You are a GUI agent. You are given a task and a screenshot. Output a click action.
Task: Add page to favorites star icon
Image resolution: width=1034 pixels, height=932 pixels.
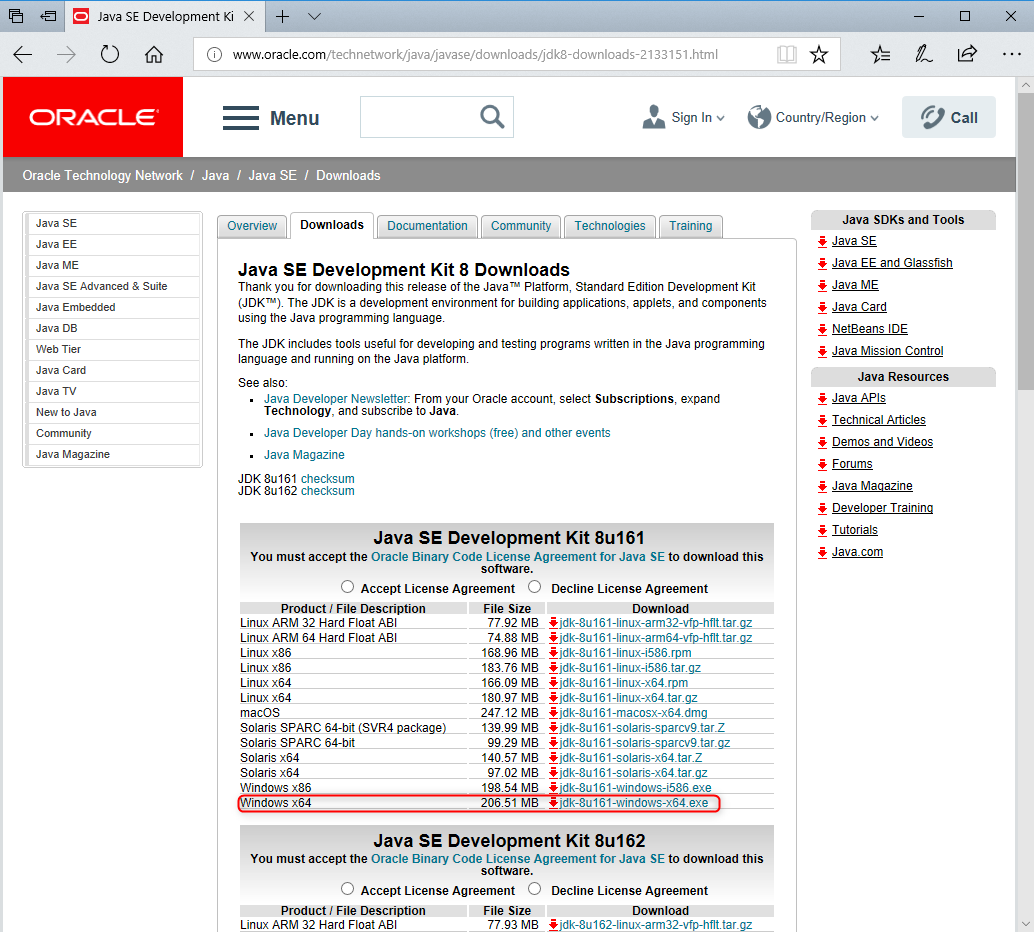(x=819, y=55)
